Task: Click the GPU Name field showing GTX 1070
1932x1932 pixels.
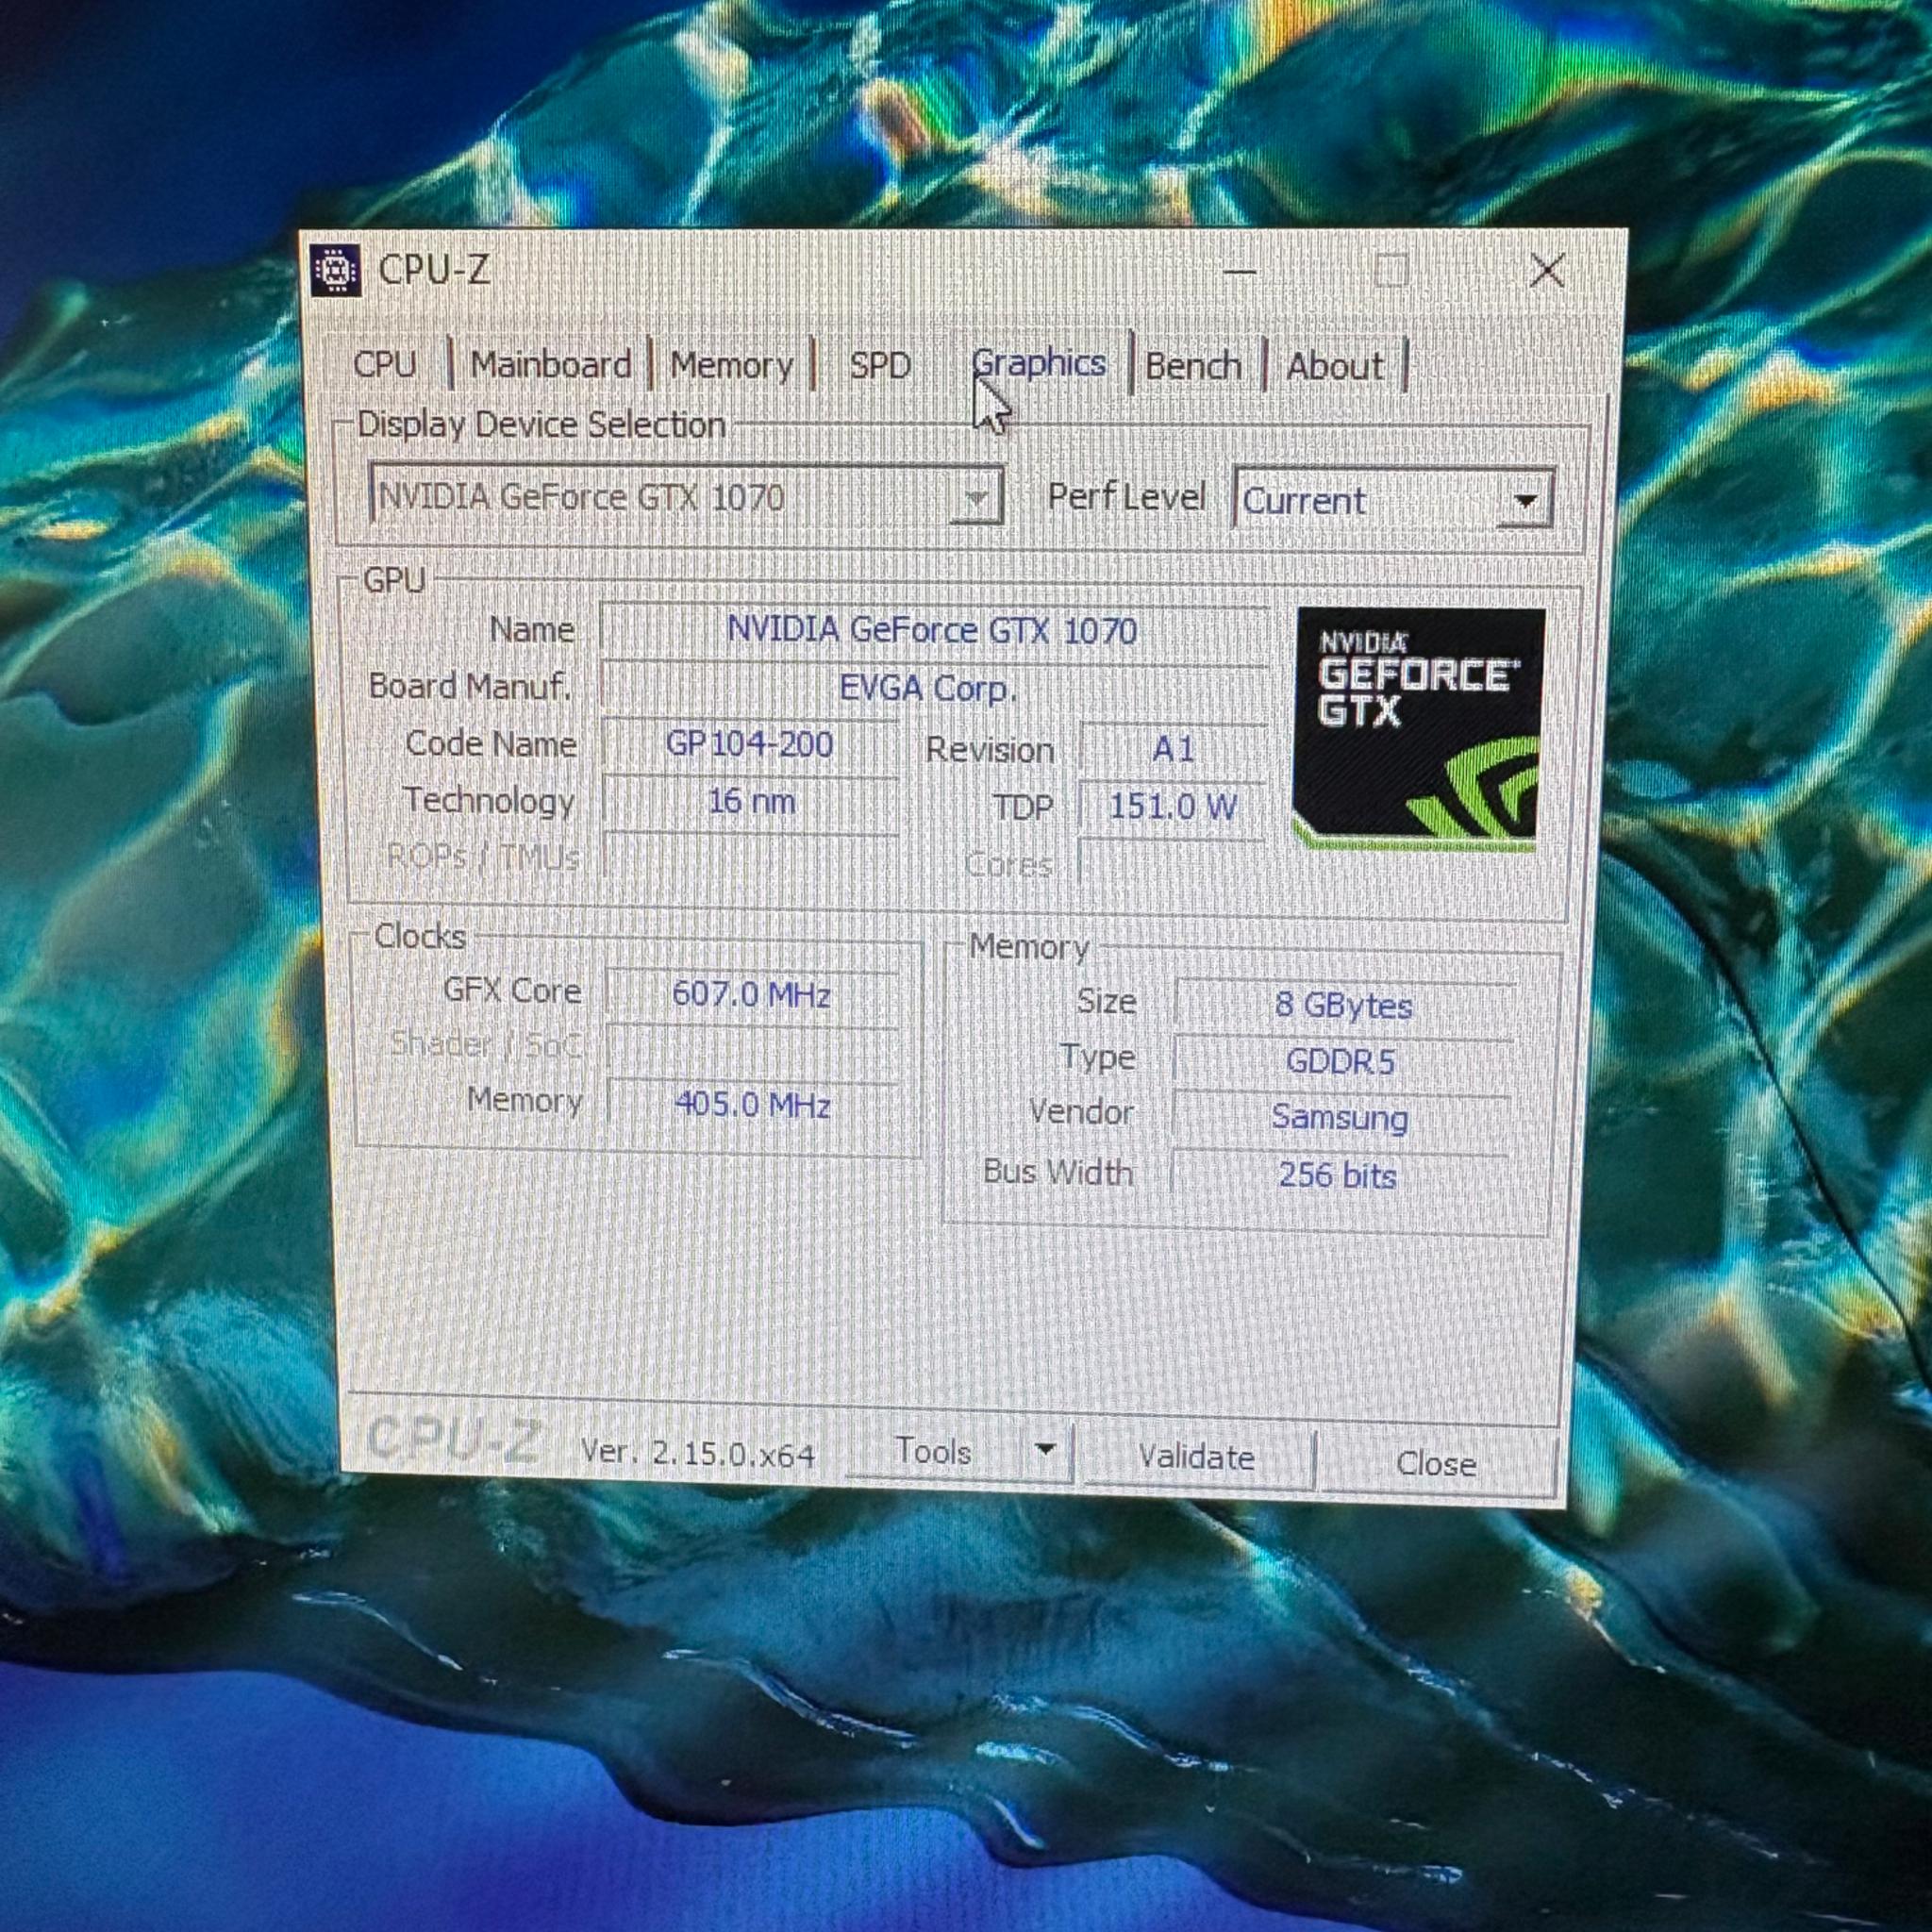Action: (x=930, y=630)
